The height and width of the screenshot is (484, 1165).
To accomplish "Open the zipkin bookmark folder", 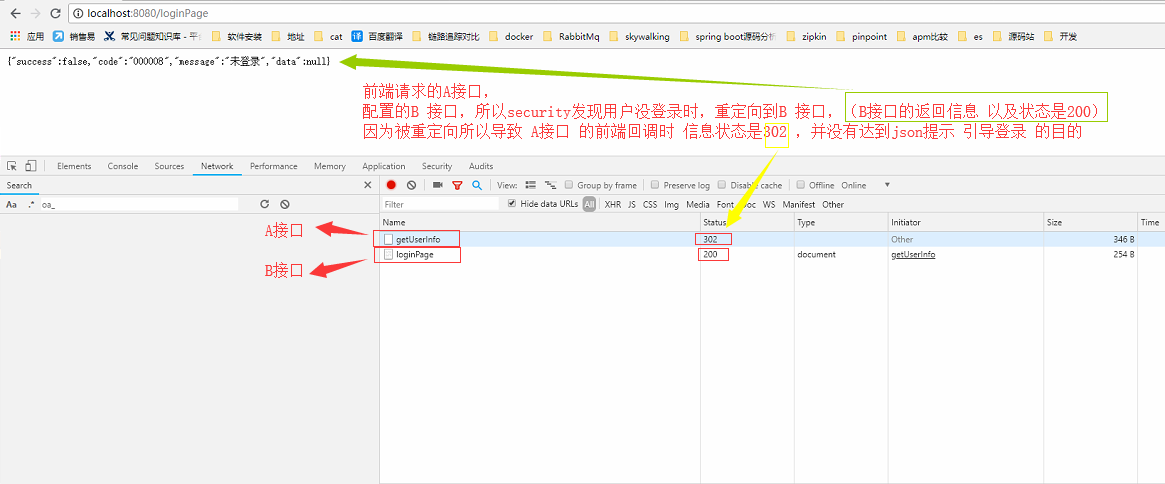I will tap(806, 36).
